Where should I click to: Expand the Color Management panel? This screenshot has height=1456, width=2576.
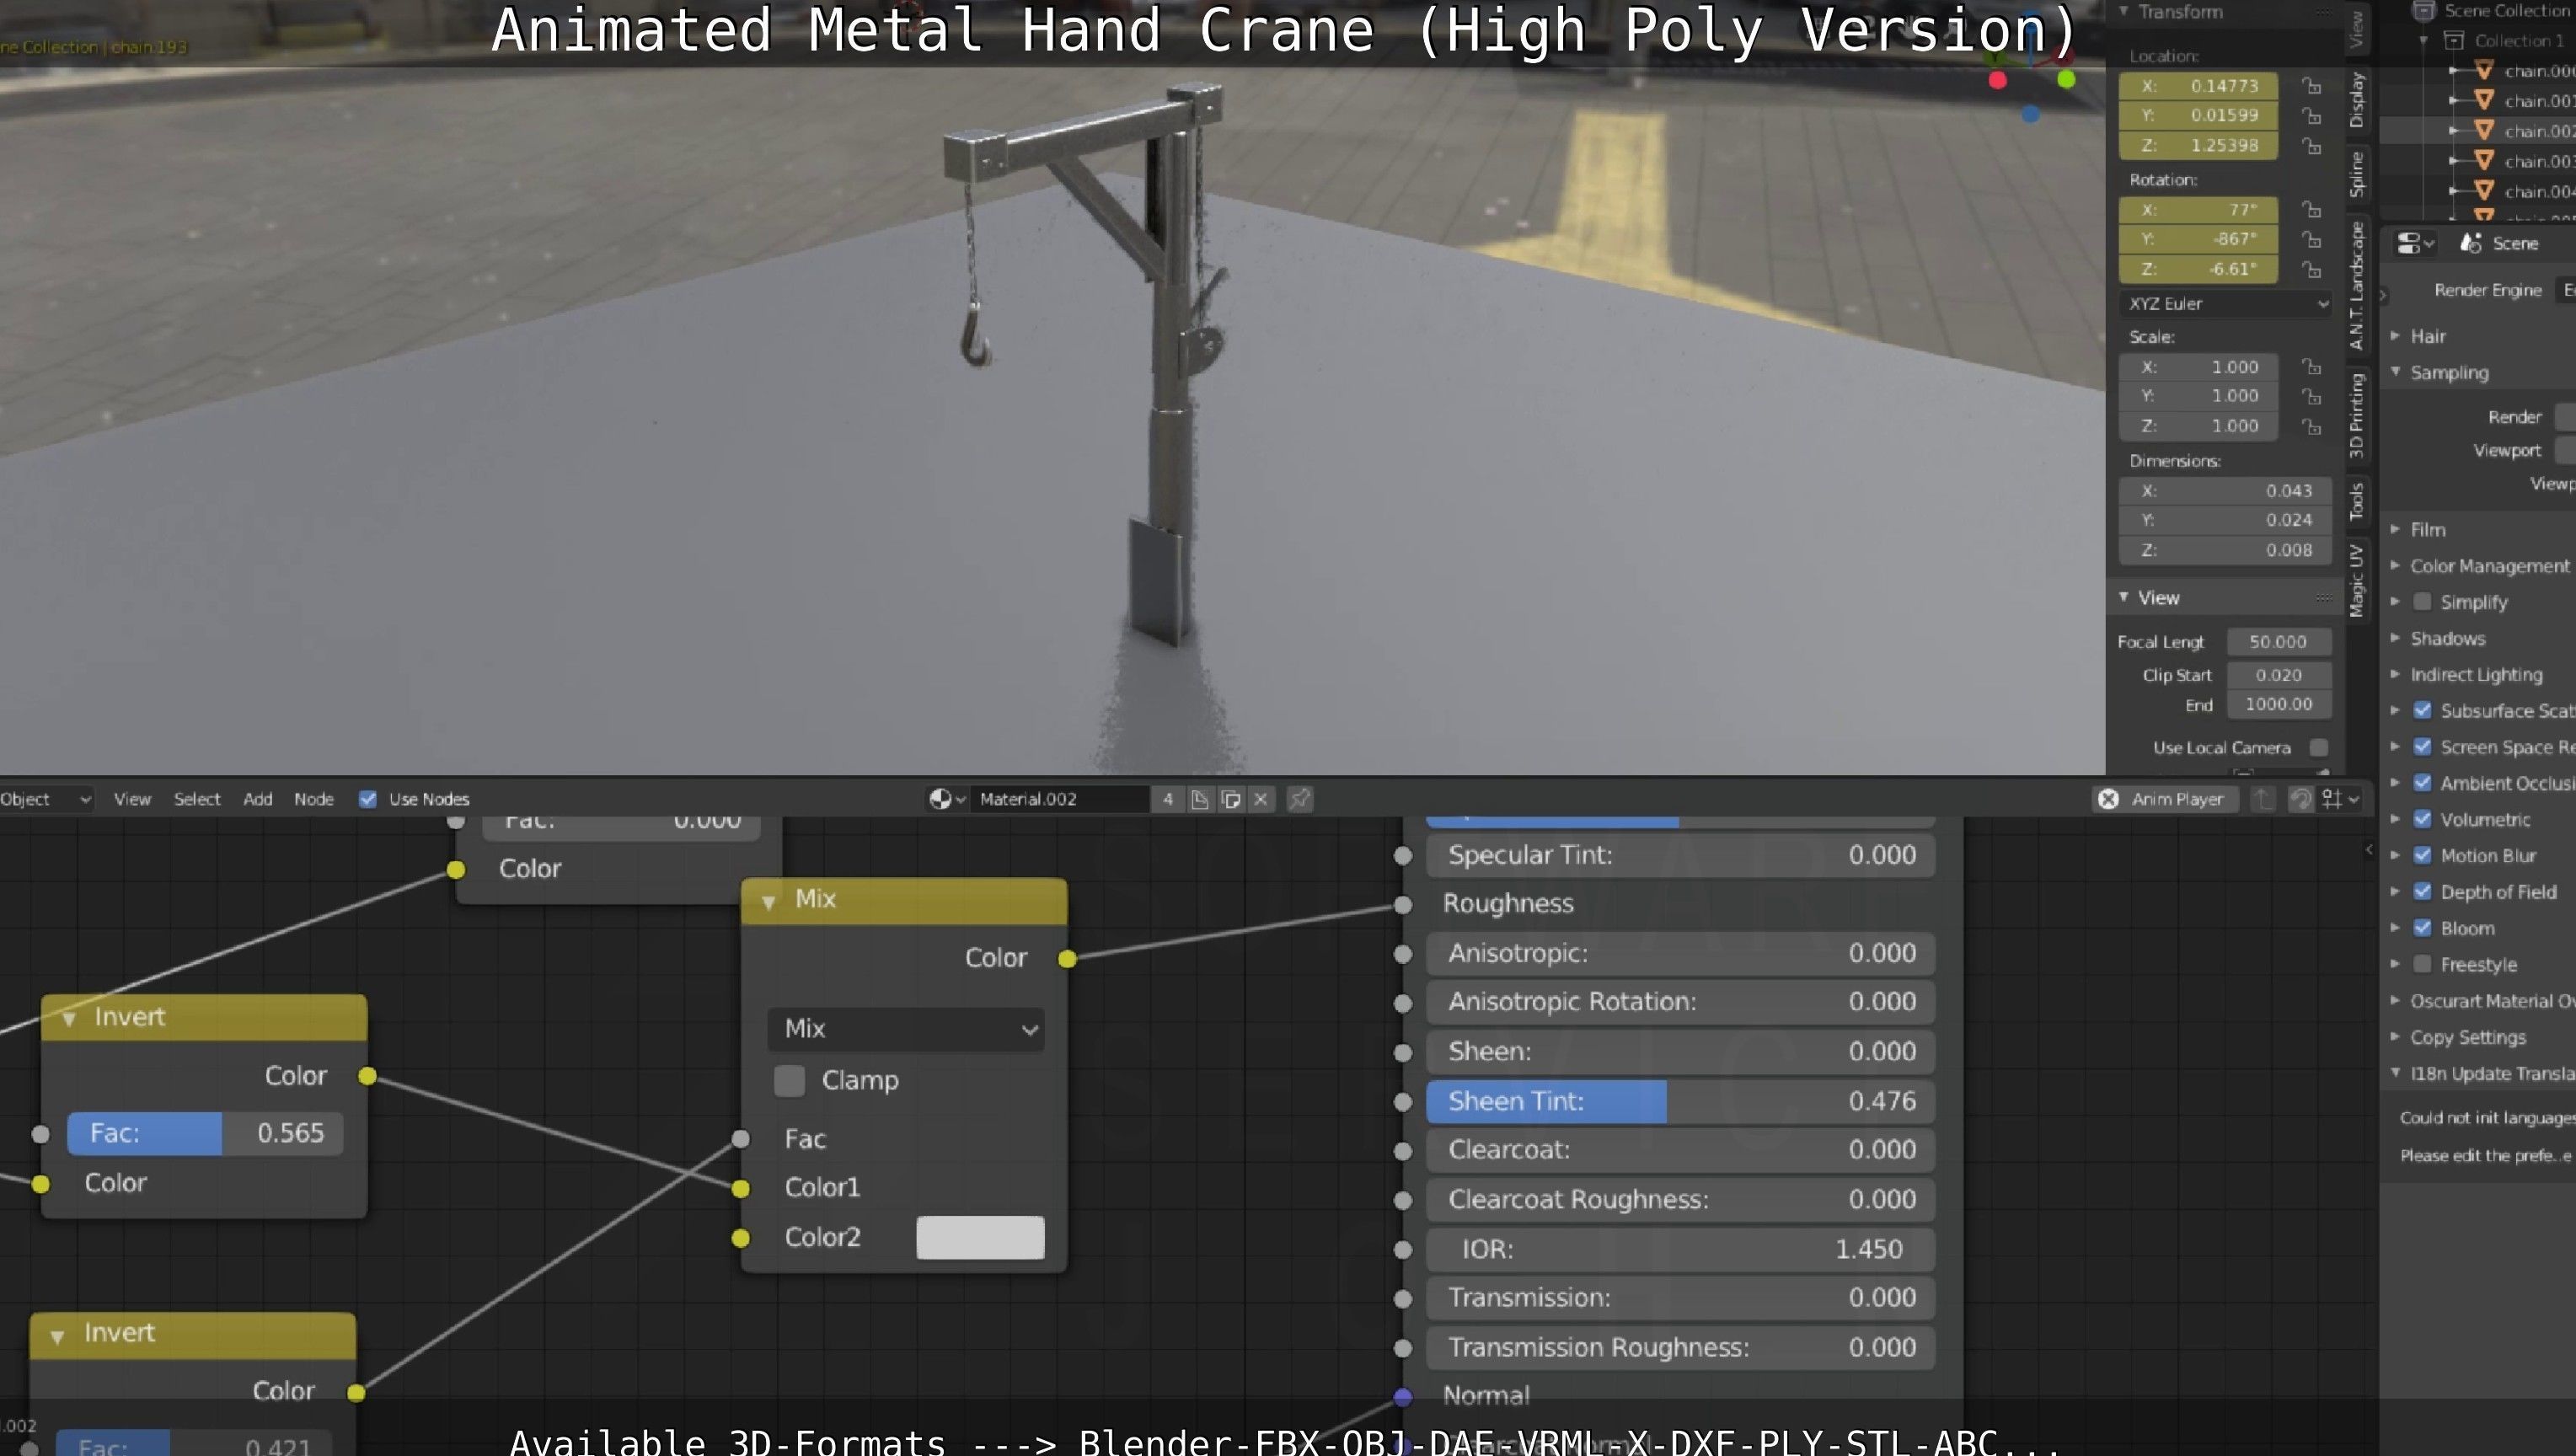(x=2395, y=565)
